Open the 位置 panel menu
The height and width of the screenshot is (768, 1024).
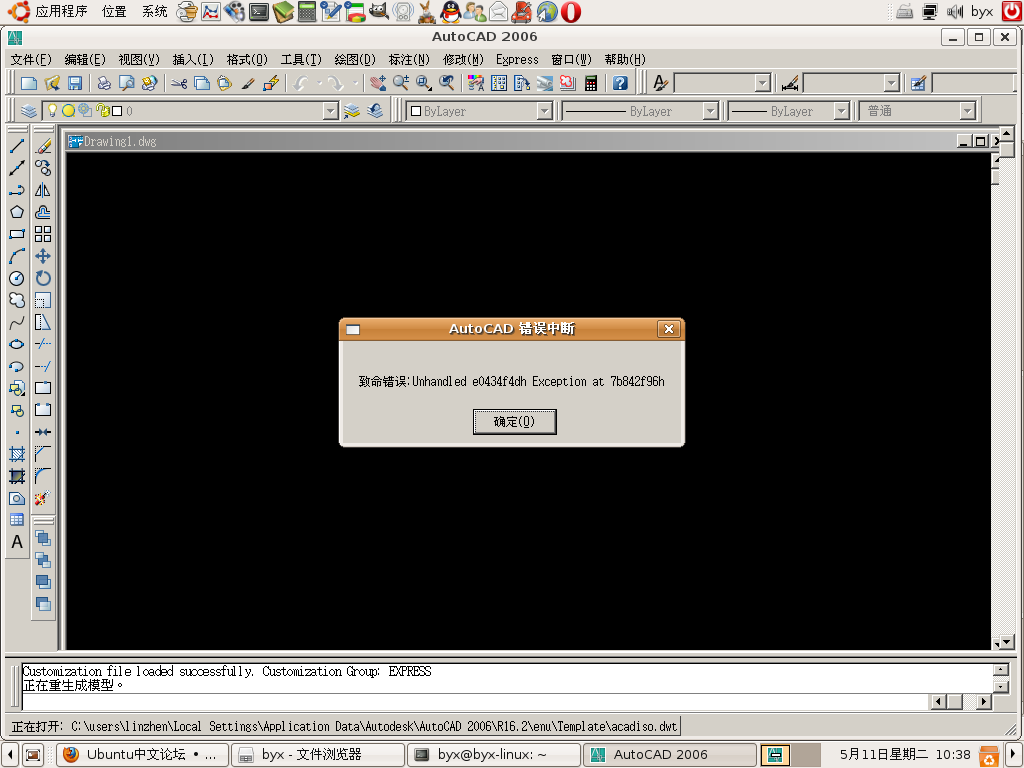point(114,11)
